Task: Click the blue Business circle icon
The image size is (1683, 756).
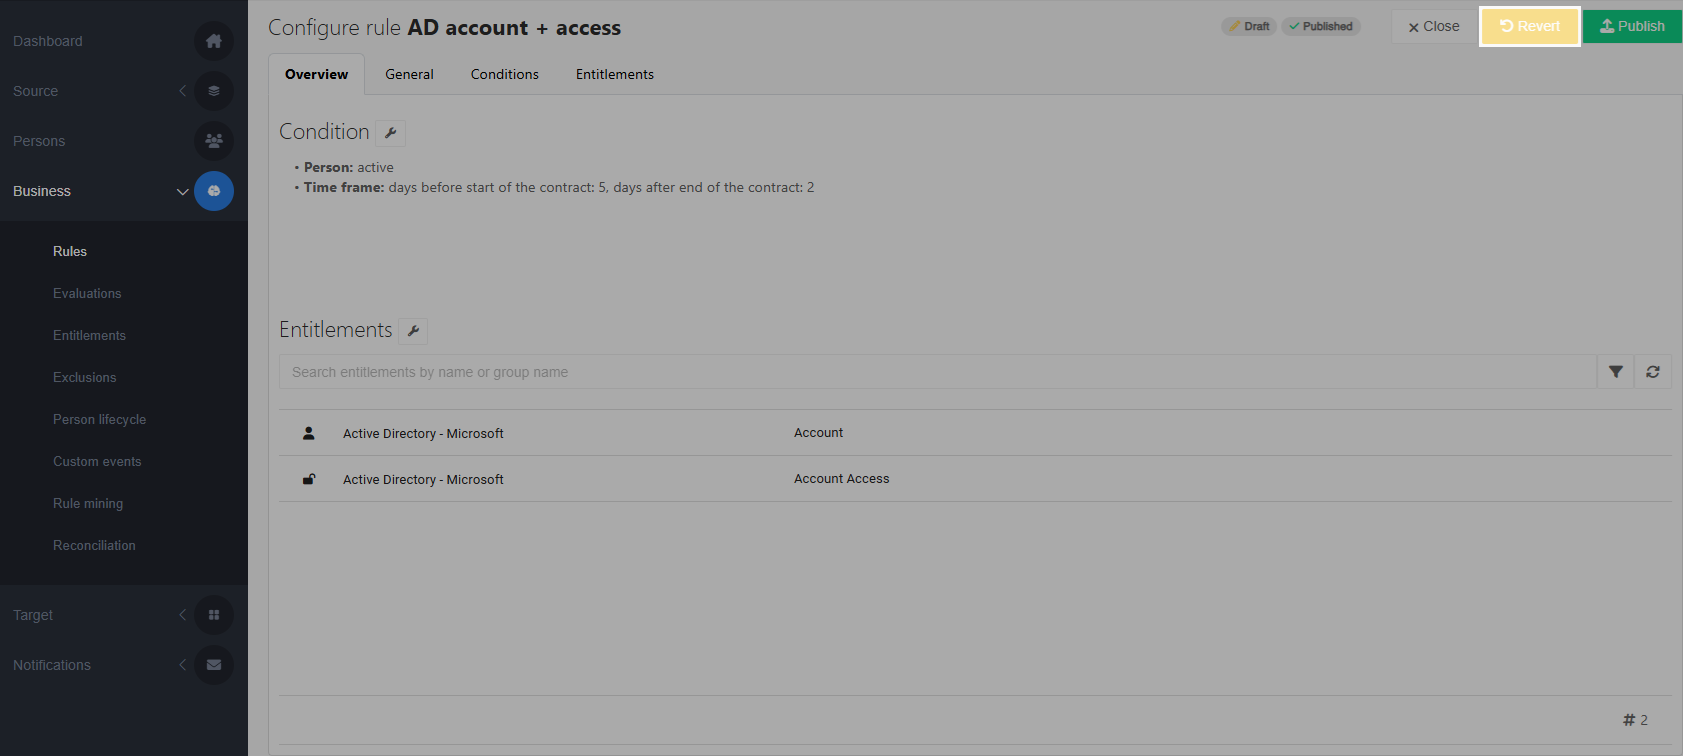Action: click(x=214, y=191)
